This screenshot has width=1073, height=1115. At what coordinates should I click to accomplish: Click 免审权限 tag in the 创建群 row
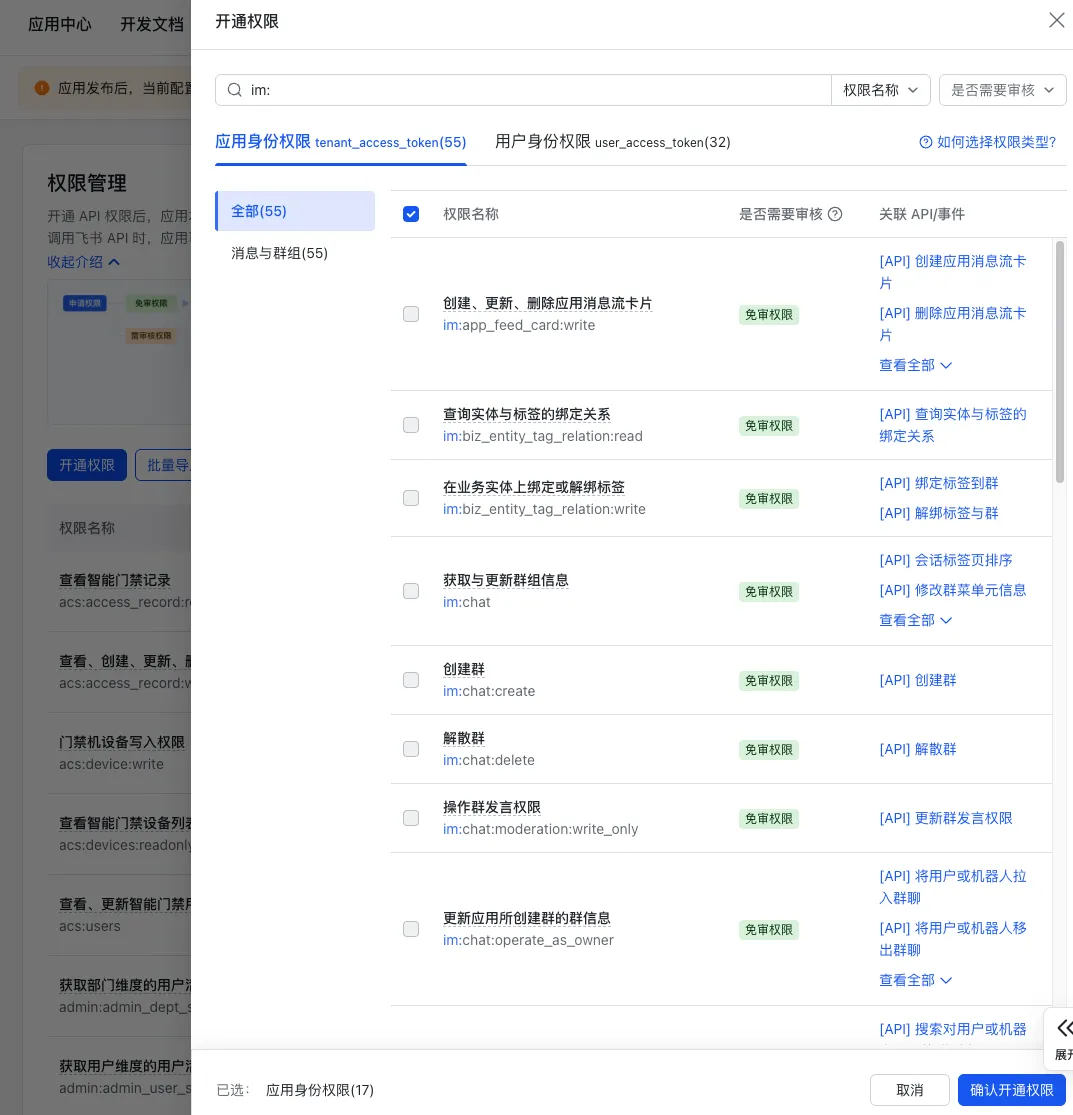(x=769, y=681)
